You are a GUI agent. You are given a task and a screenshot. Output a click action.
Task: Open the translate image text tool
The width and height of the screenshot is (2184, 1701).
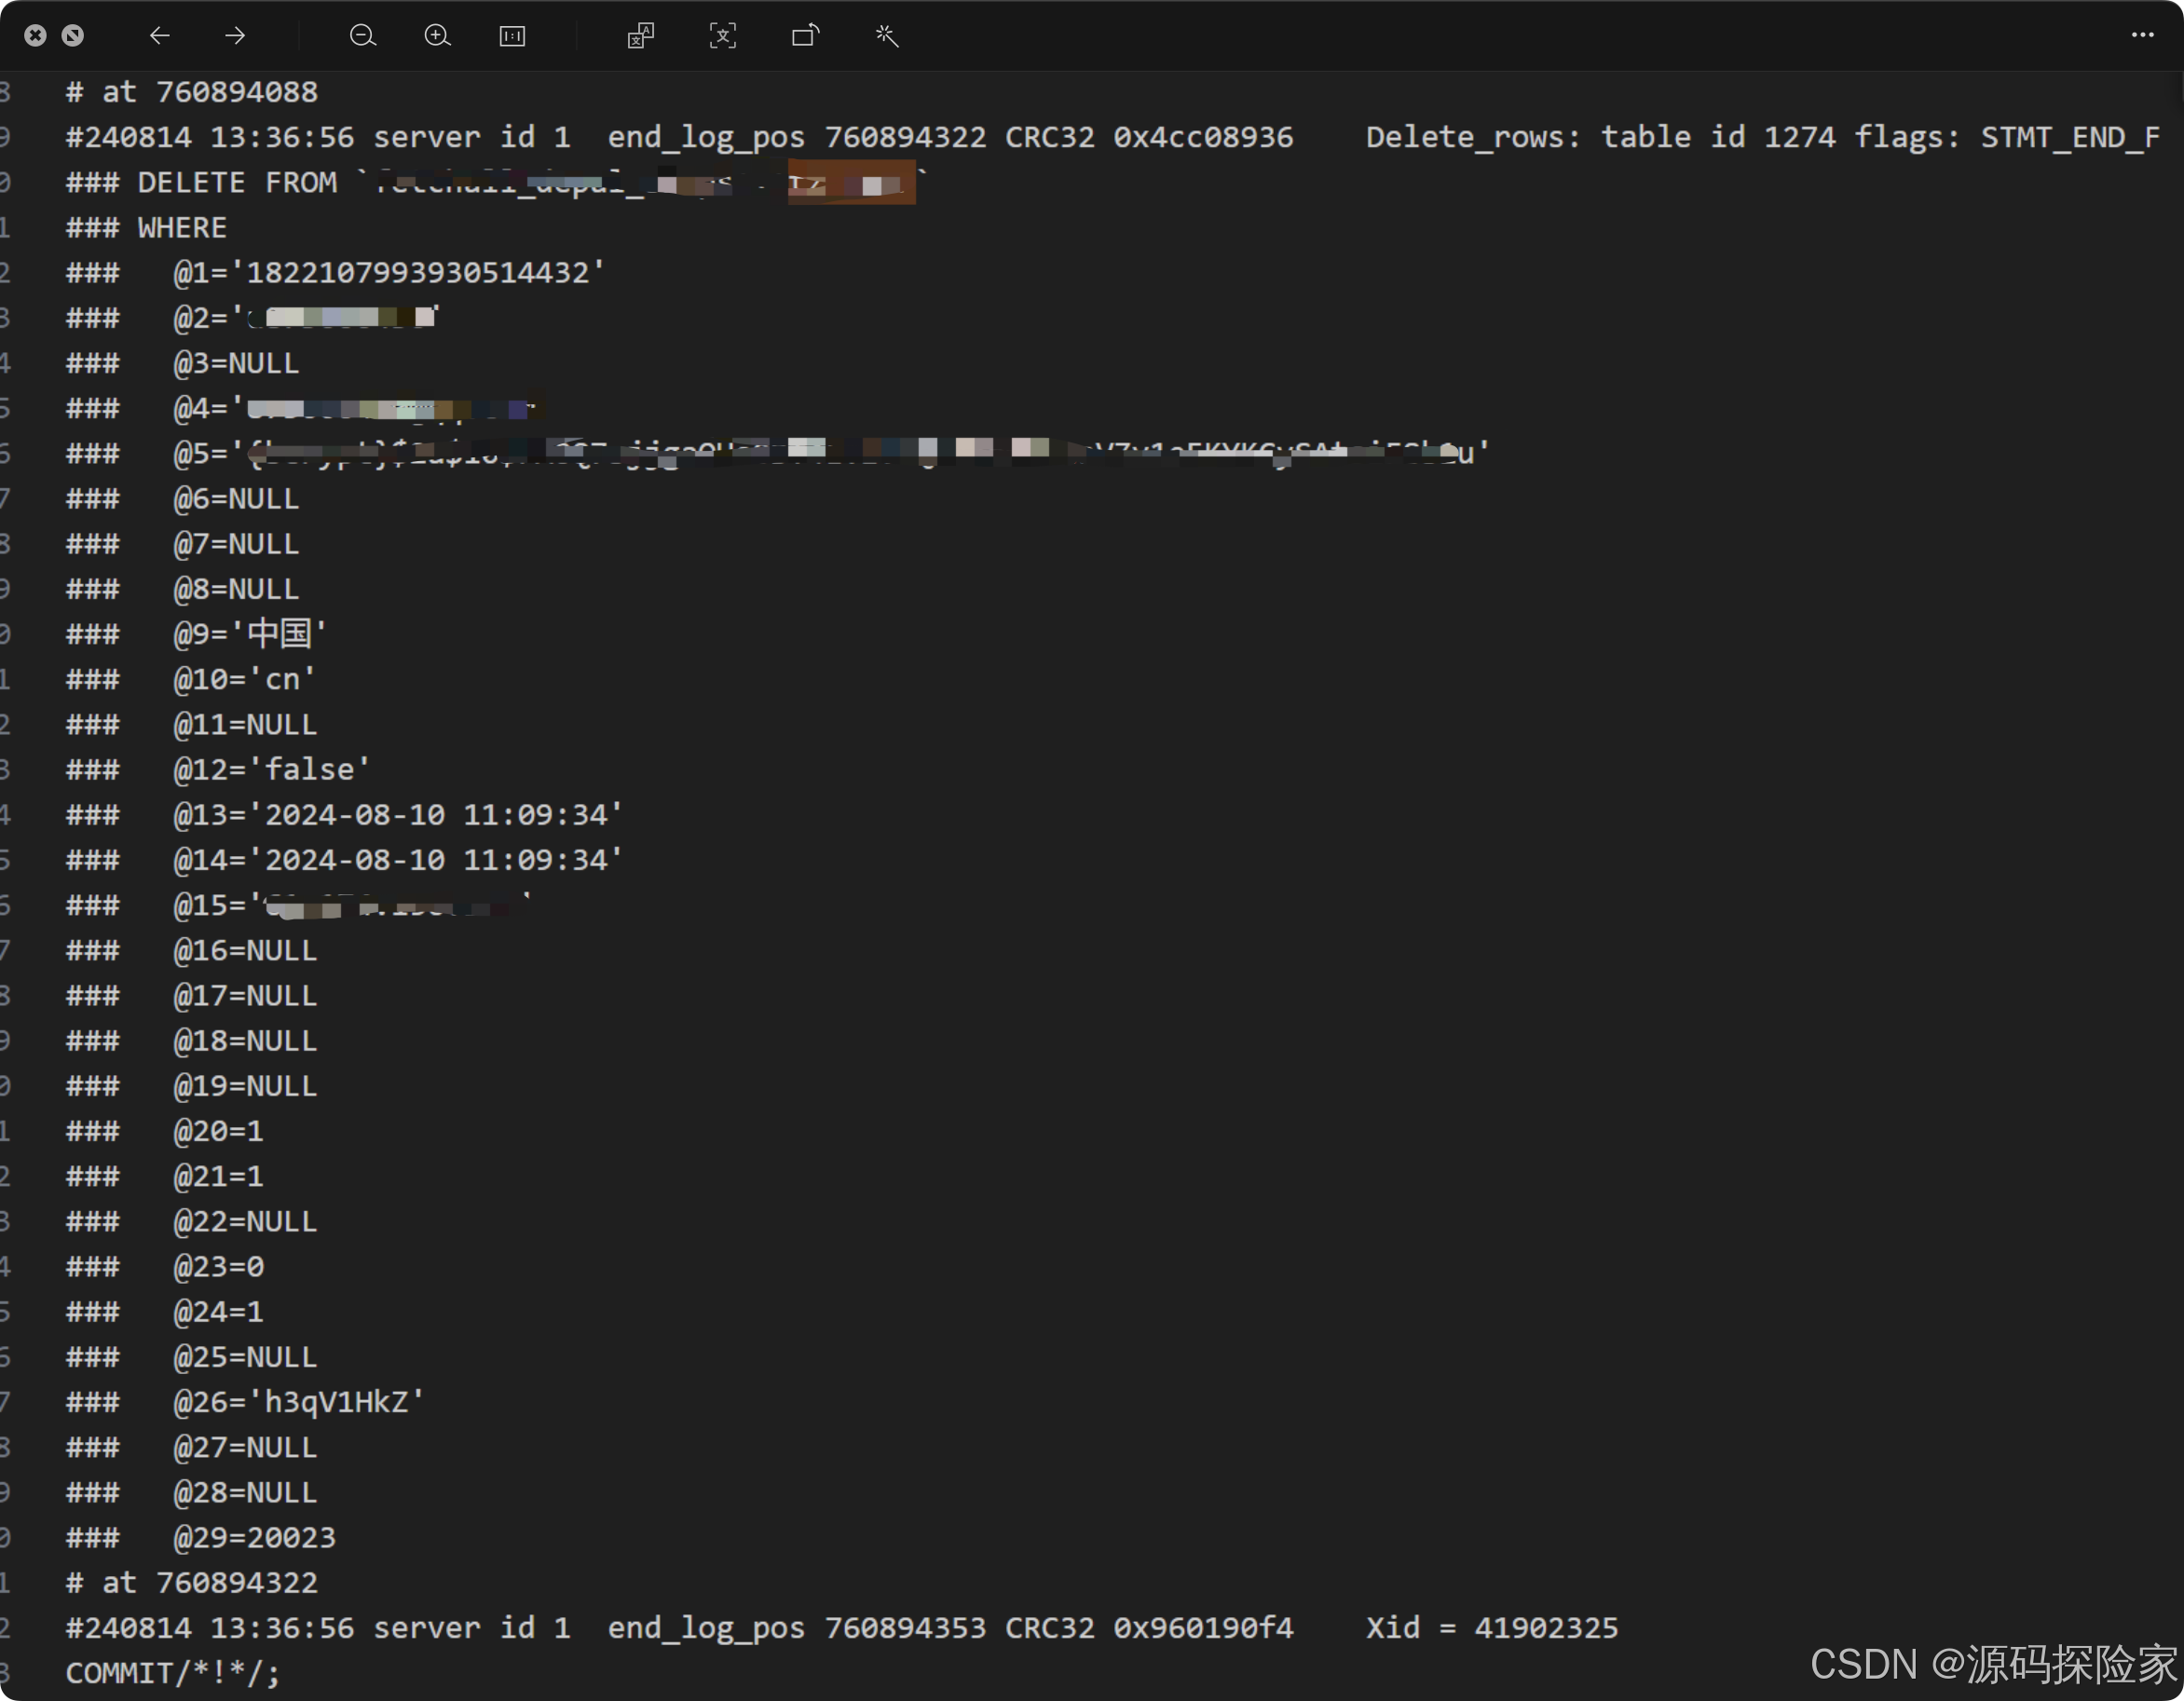point(640,35)
